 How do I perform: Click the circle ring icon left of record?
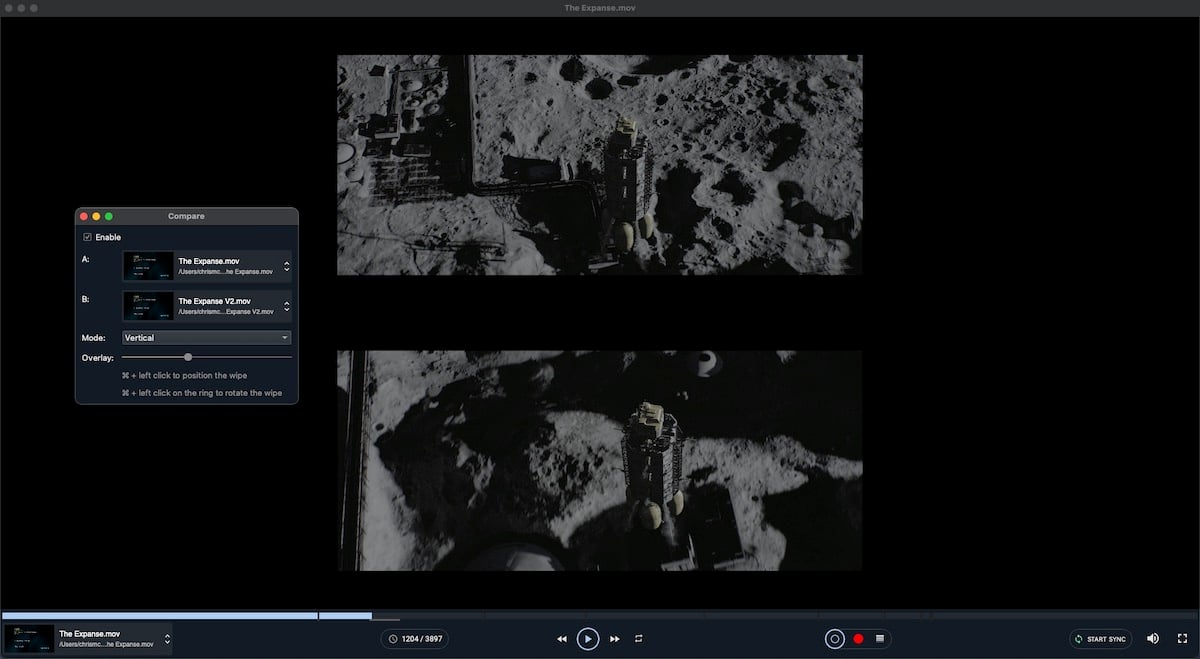click(835, 639)
